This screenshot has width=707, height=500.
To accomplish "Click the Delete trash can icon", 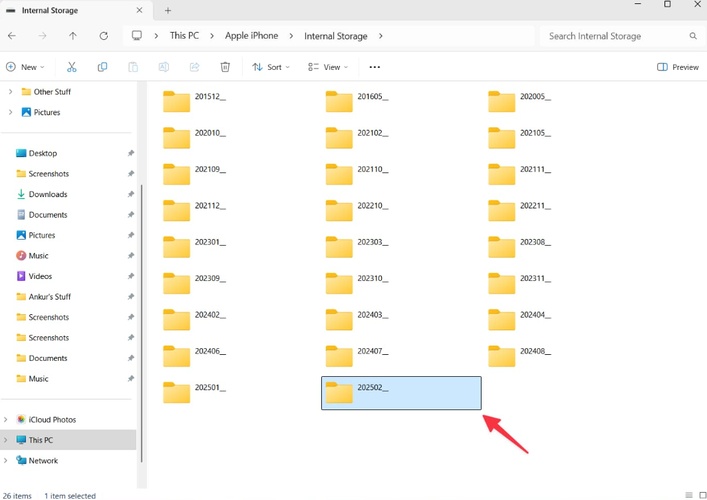I will pyautogui.click(x=225, y=67).
